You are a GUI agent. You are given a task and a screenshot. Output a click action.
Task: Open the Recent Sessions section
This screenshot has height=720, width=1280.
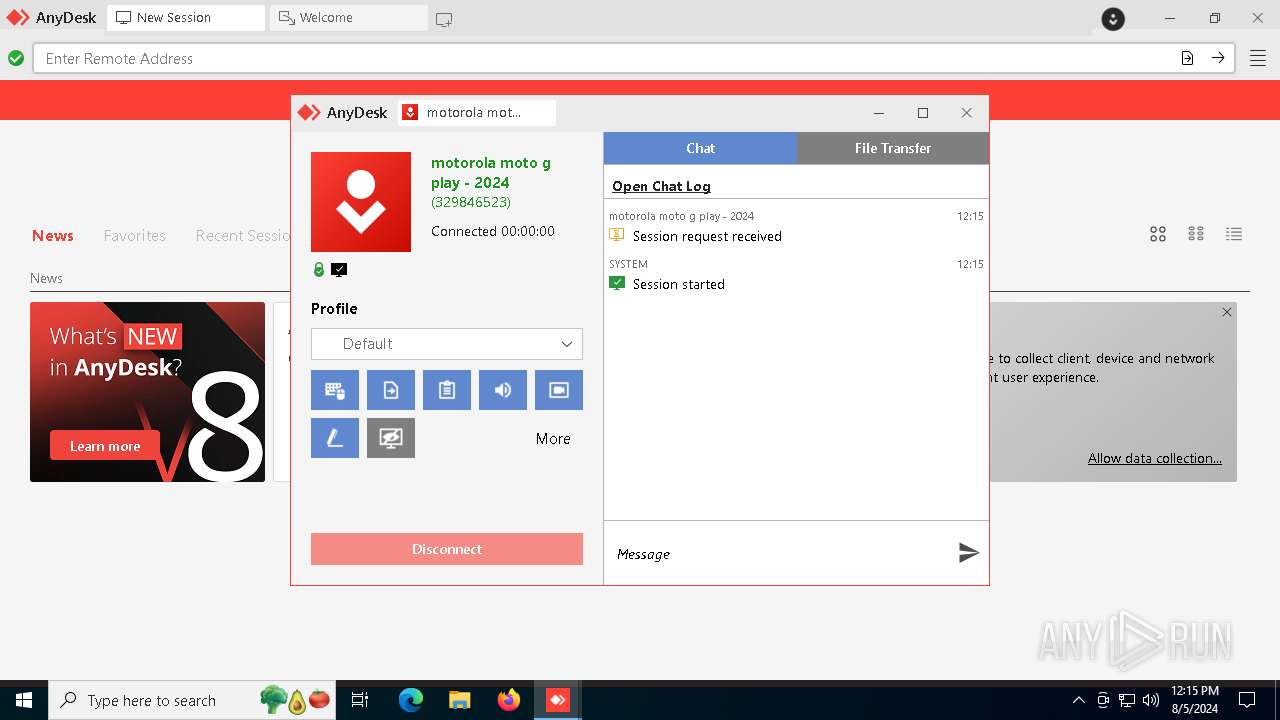pyautogui.click(x=243, y=236)
